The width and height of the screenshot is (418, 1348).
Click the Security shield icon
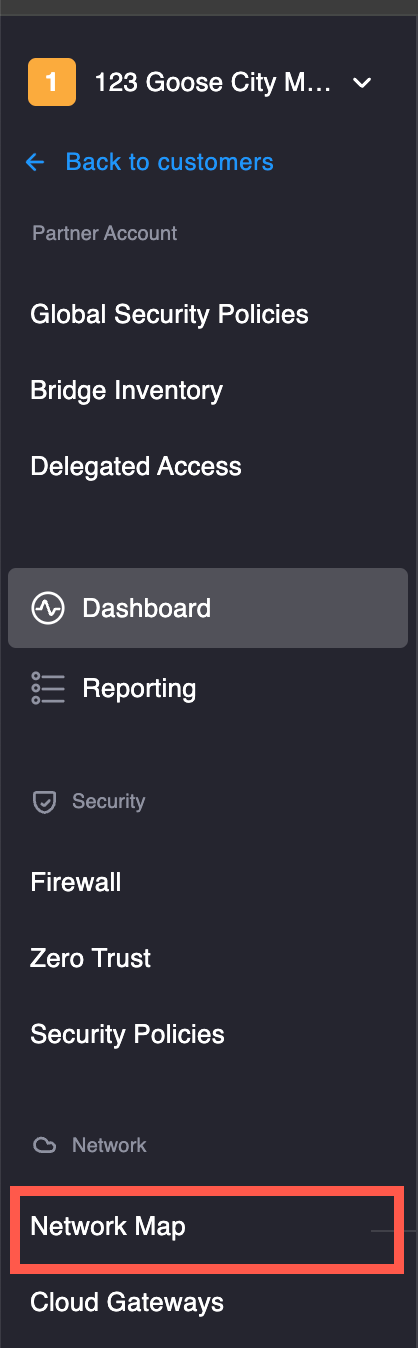point(44,802)
